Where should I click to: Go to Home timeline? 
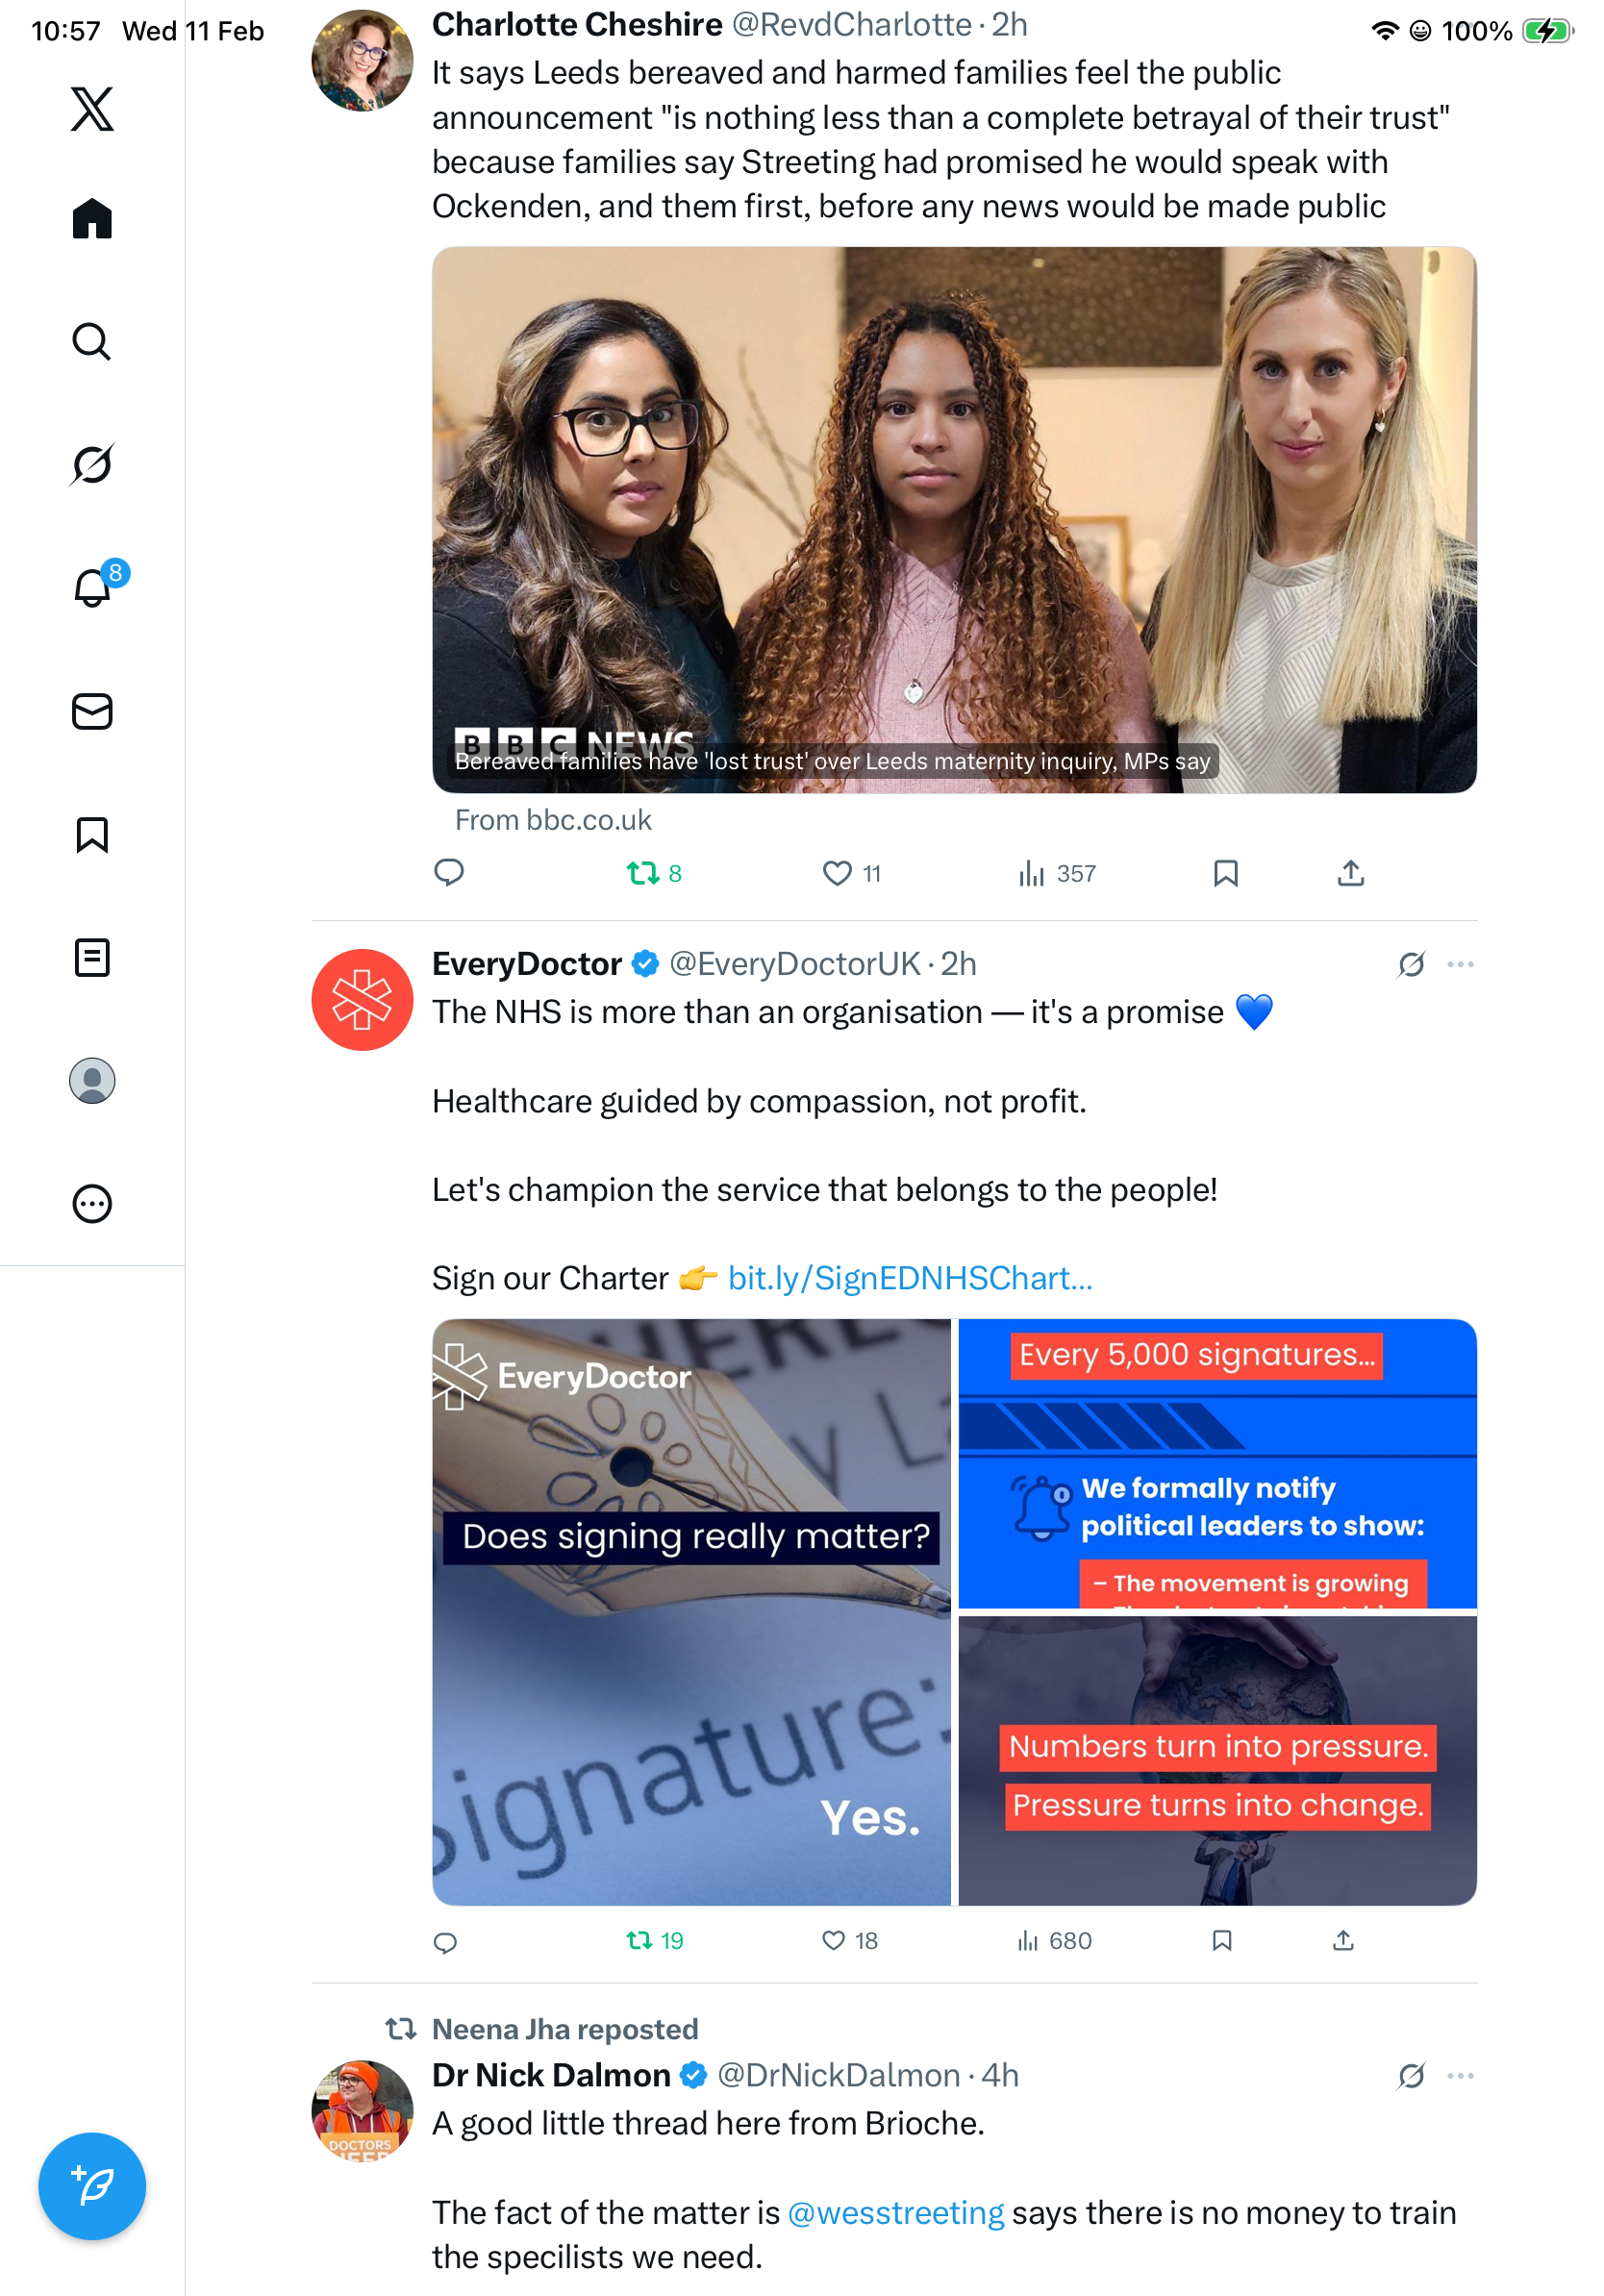[x=92, y=218]
